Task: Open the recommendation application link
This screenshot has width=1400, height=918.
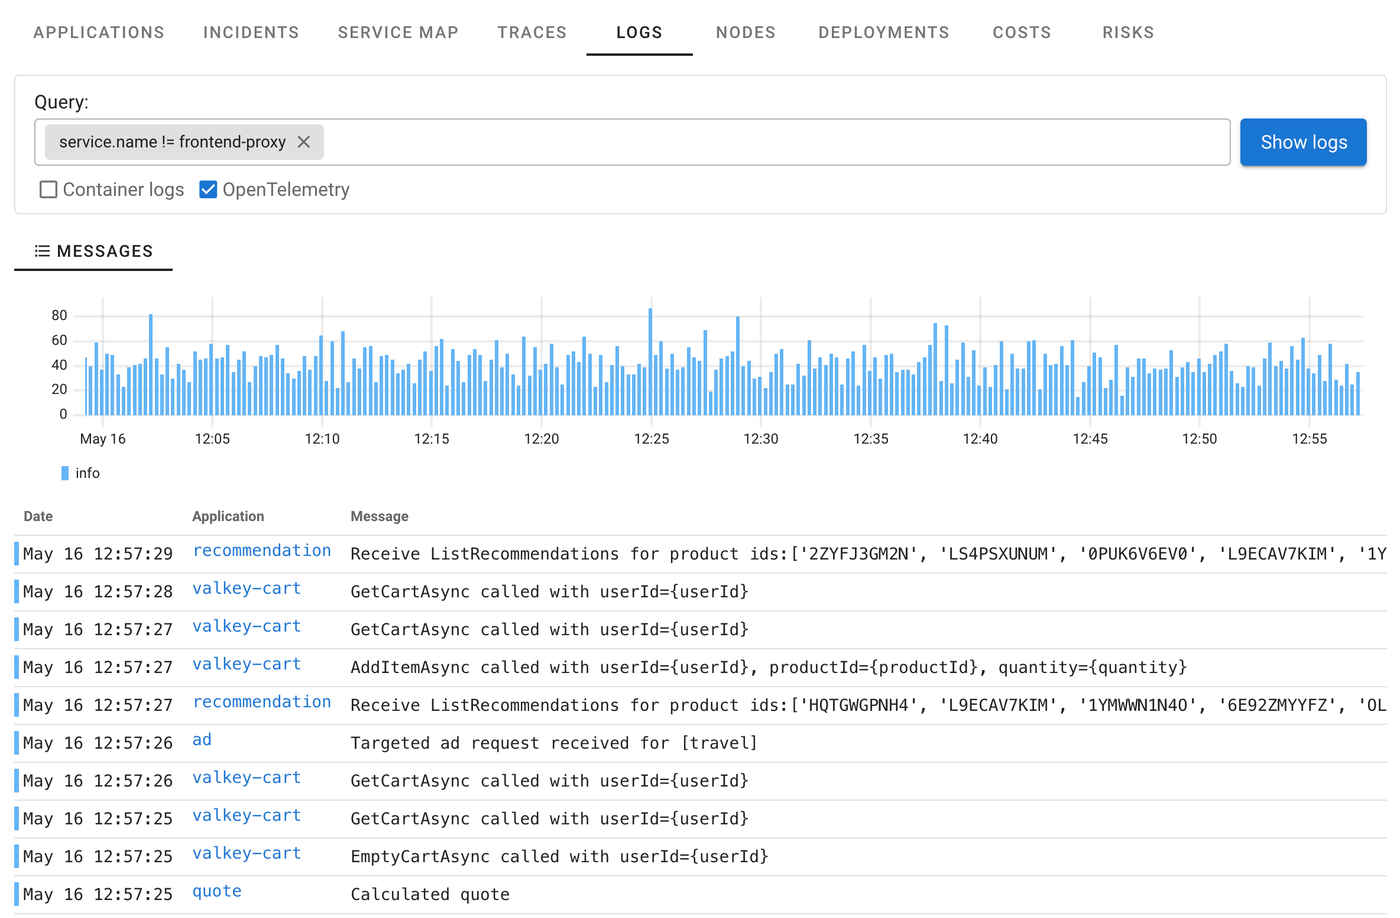Action: pos(262,551)
